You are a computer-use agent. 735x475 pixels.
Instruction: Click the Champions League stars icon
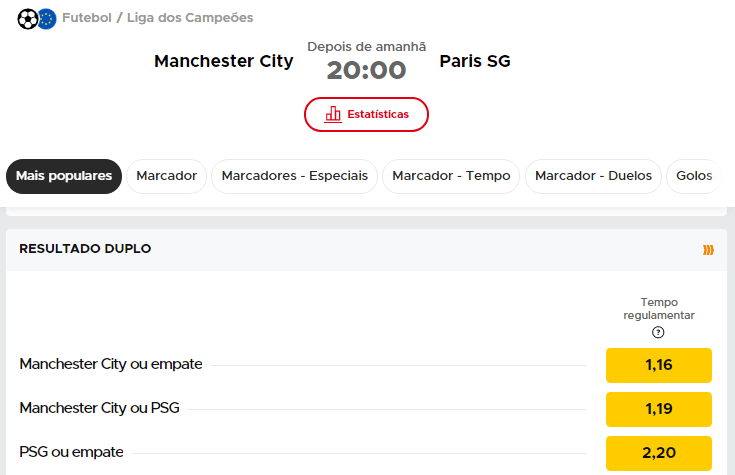click(x=46, y=18)
